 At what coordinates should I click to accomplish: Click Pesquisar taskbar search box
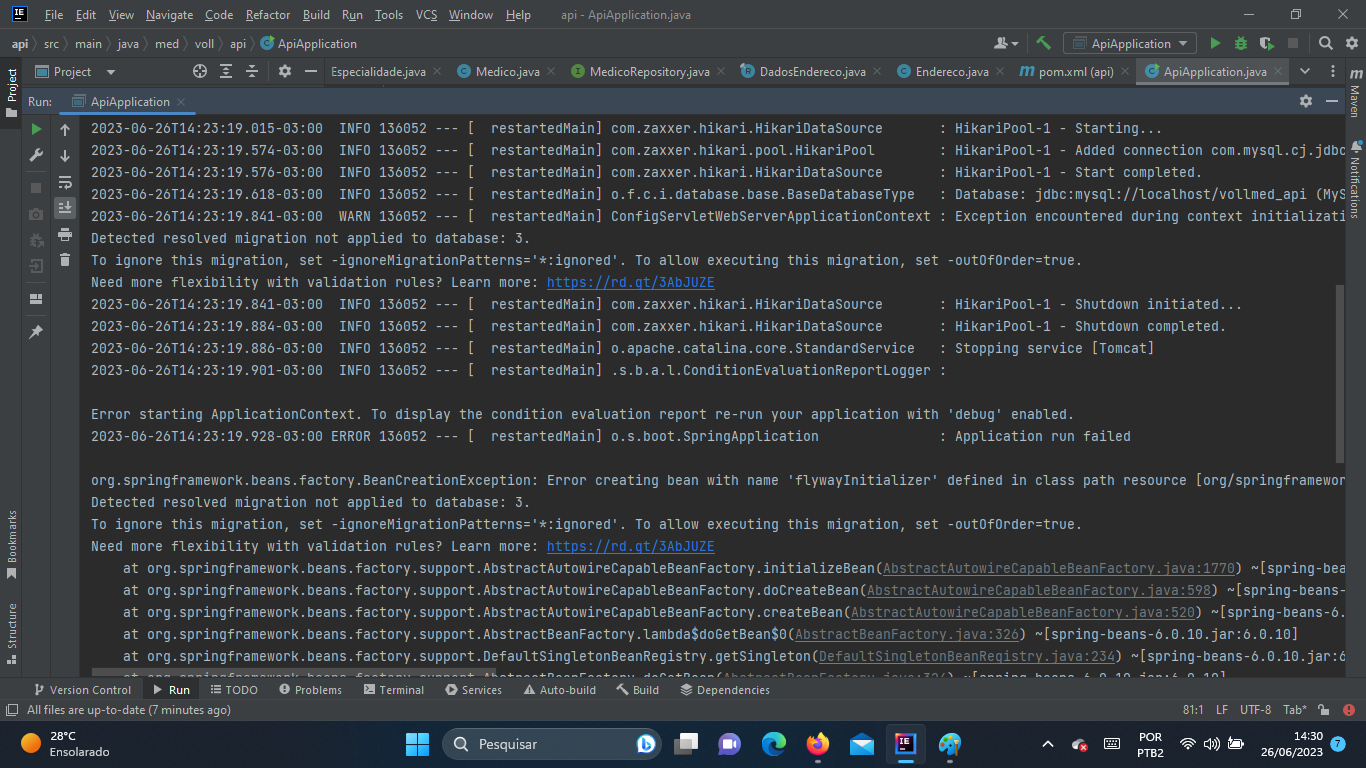553,744
